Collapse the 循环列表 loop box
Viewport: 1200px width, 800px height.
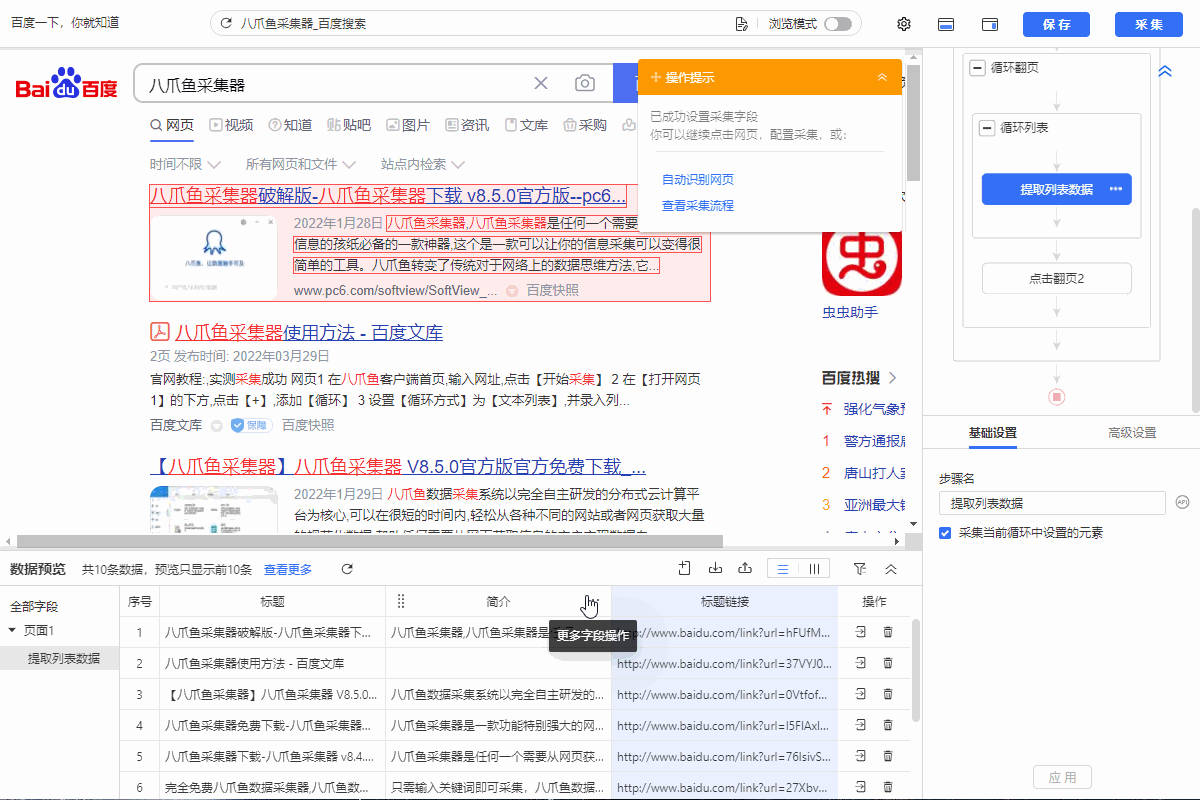(987, 128)
